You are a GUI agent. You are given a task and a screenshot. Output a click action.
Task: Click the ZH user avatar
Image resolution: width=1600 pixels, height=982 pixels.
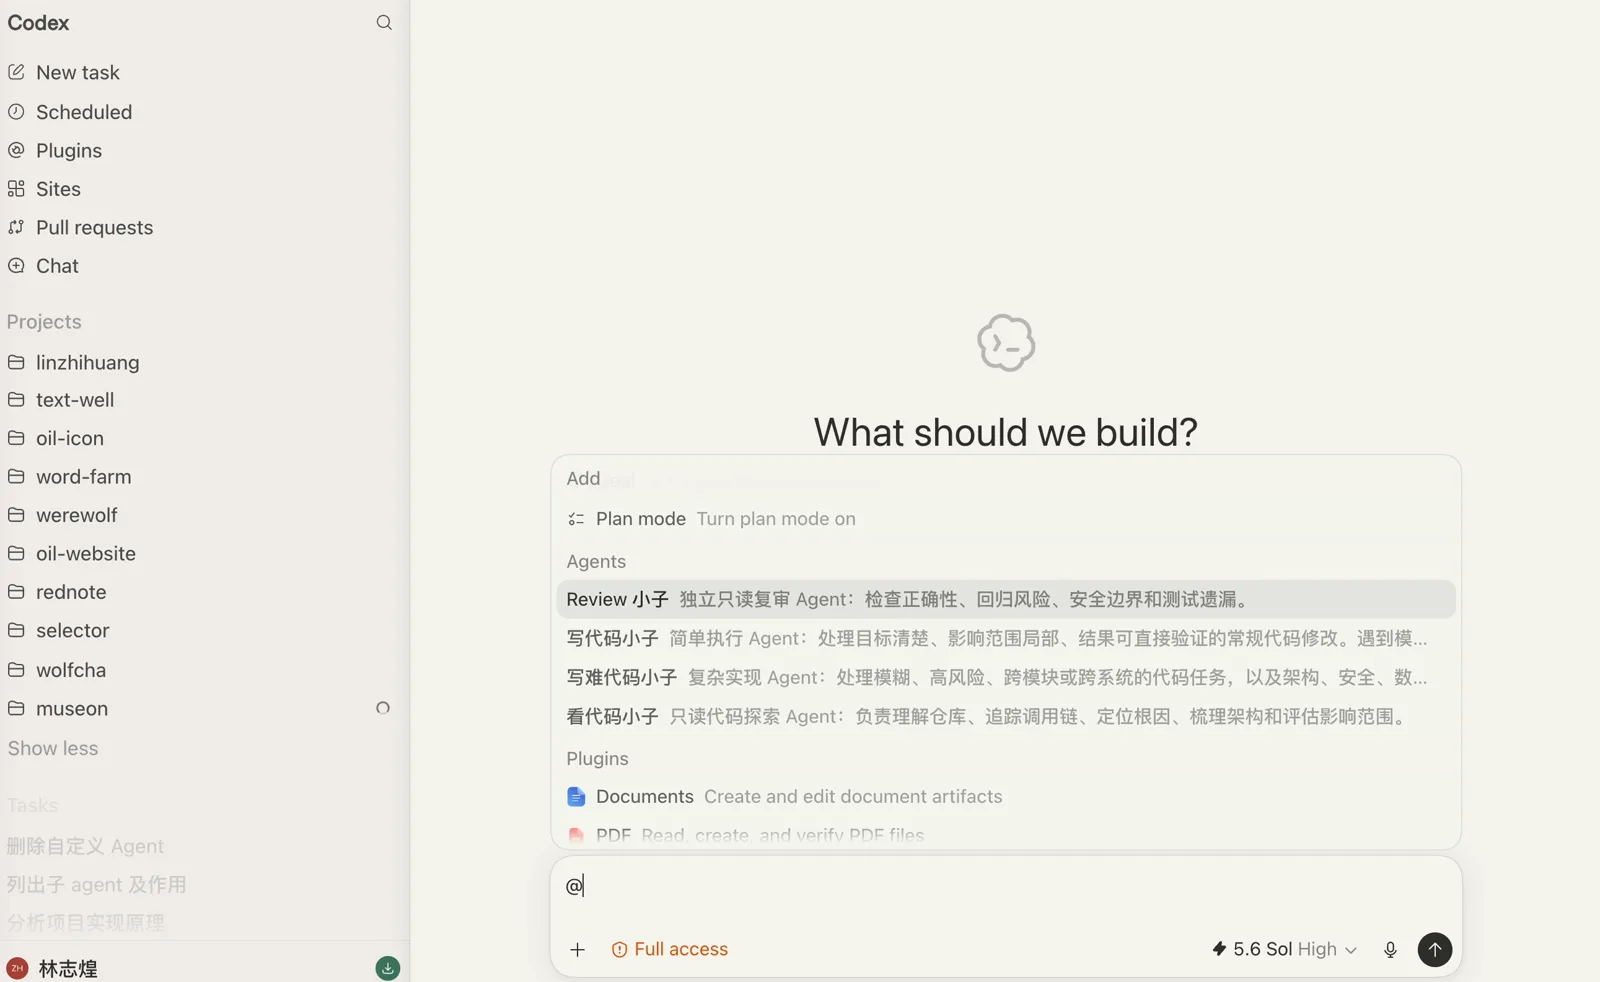pos(17,968)
